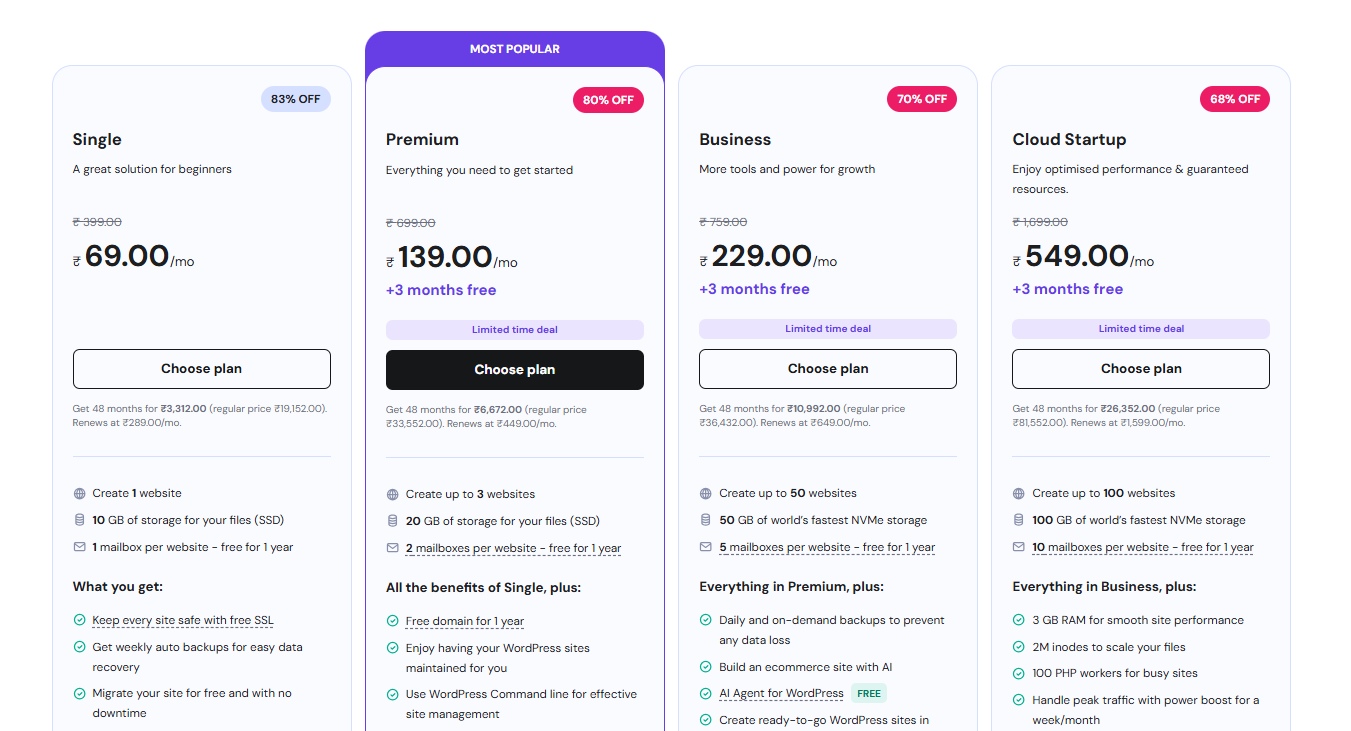This screenshot has width=1351, height=731.
Task: Choose the Single plan
Action: click(x=201, y=369)
